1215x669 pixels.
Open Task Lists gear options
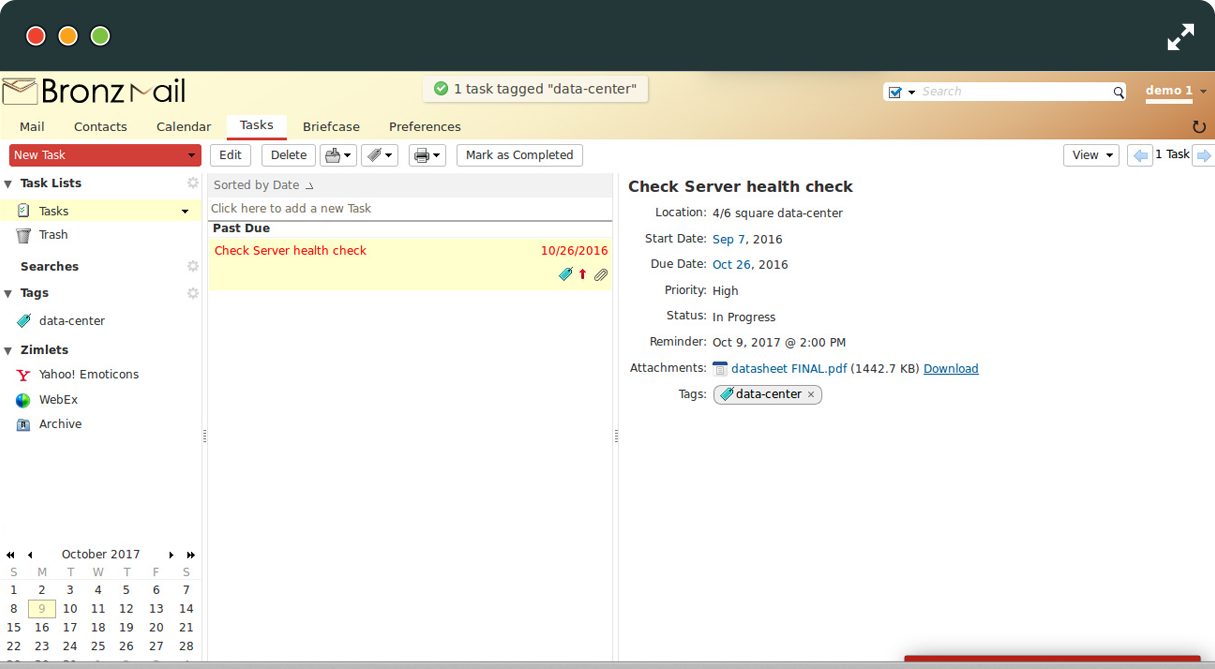point(193,183)
